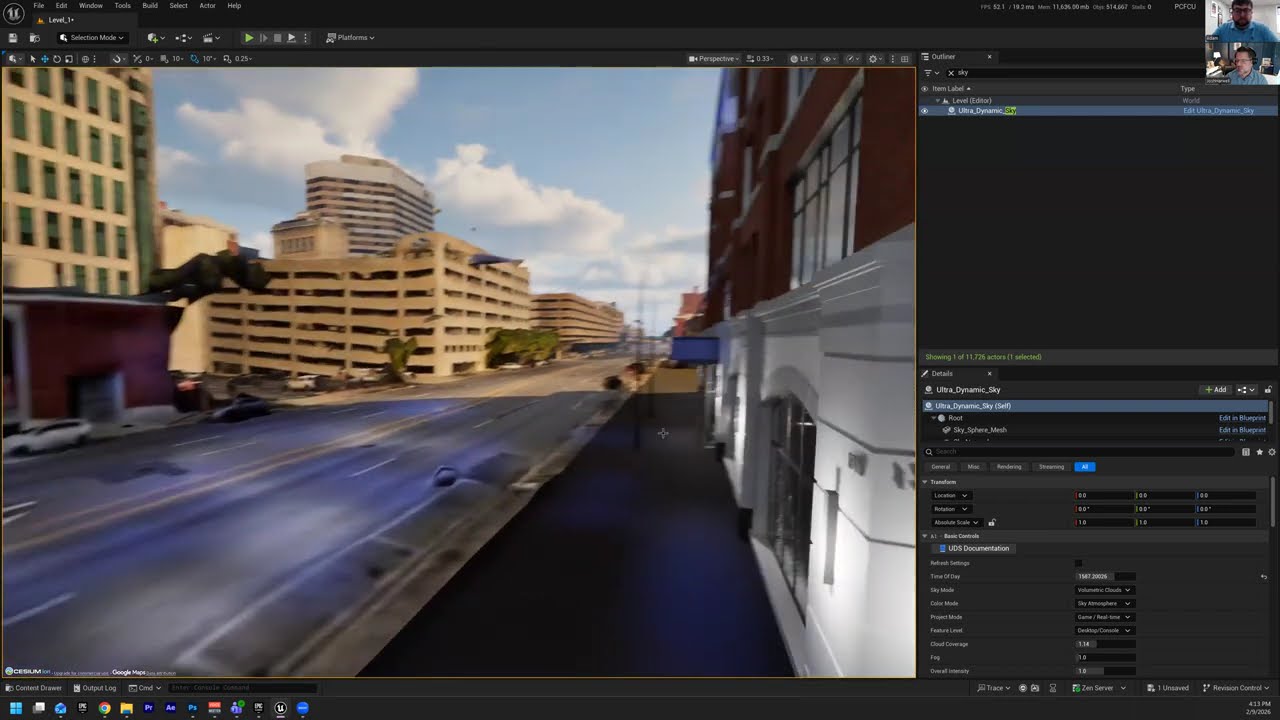Open Edit Ultra_Dynamic_Sky link in Outliner
Screen dimensions: 1280x720
pyautogui.click(x=1218, y=111)
